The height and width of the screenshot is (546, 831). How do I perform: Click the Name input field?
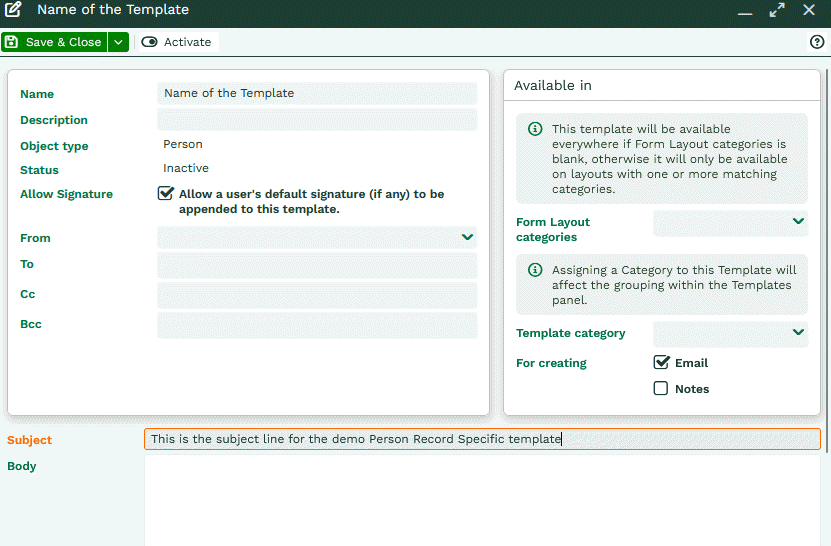coord(317,93)
